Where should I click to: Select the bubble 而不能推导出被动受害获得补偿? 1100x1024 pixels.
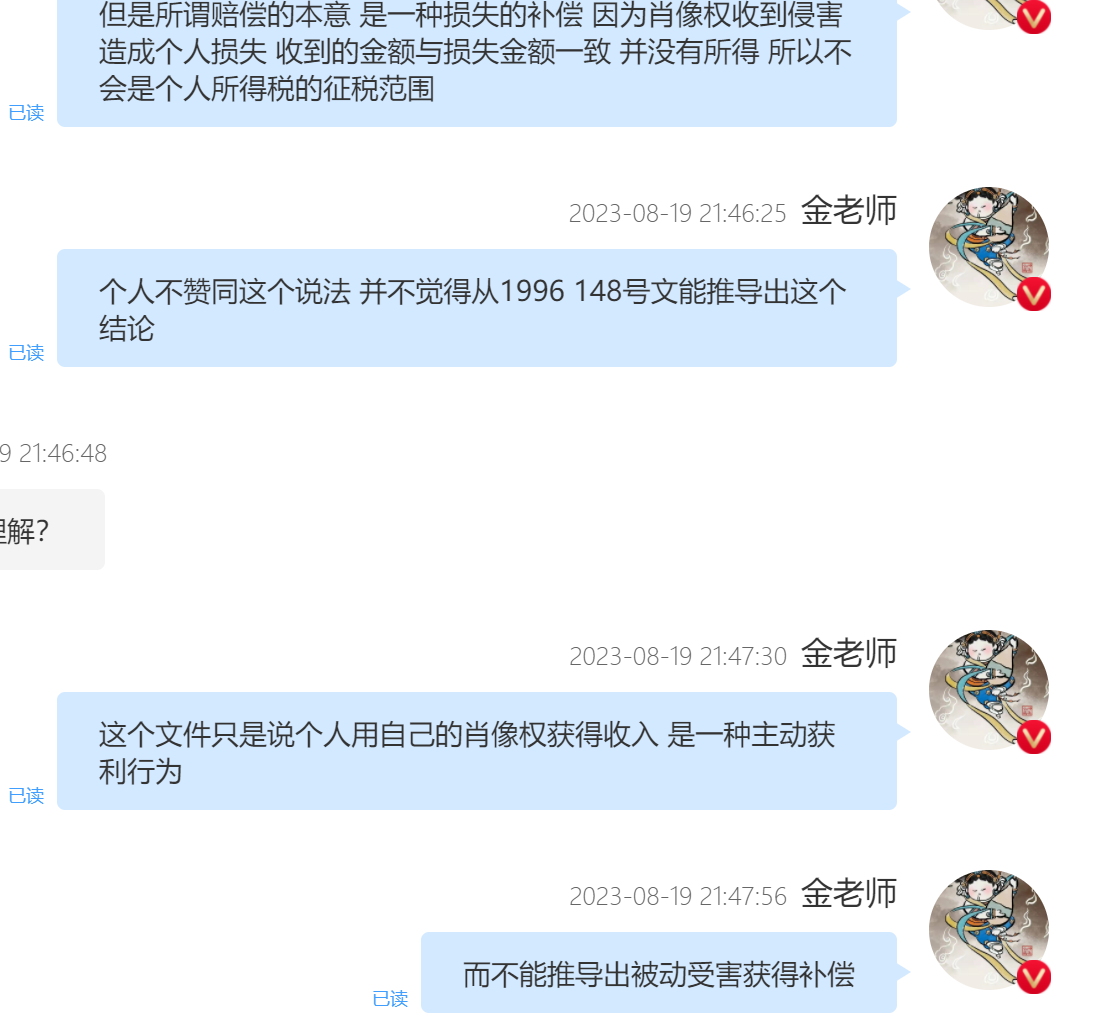(x=659, y=973)
